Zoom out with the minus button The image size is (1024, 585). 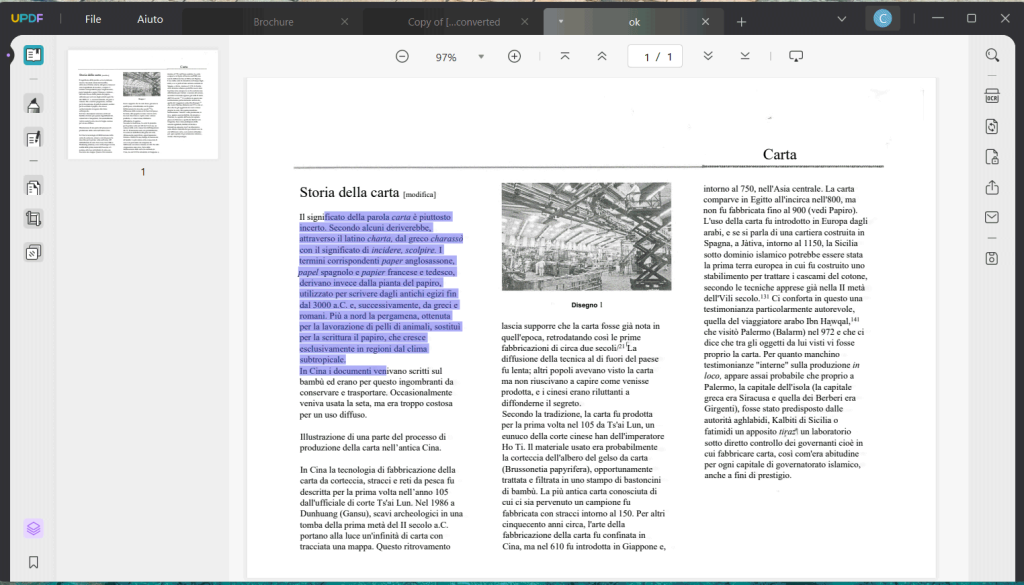click(x=402, y=57)
